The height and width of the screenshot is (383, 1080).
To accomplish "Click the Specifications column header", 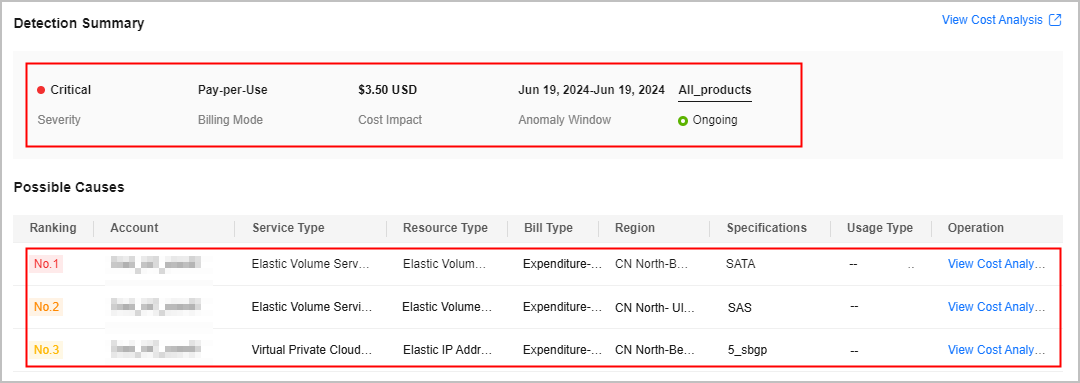I will pyautogui.click(x=767, y=228).
